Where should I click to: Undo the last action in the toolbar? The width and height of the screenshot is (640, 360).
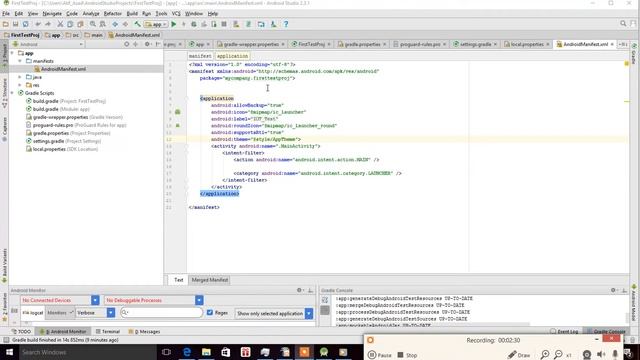[38, 24]
